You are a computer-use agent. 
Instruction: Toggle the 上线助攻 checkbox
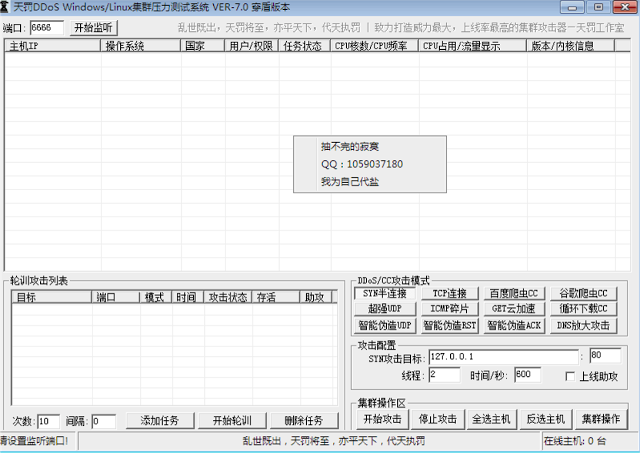pyautogui.click(x=570, y=376)
